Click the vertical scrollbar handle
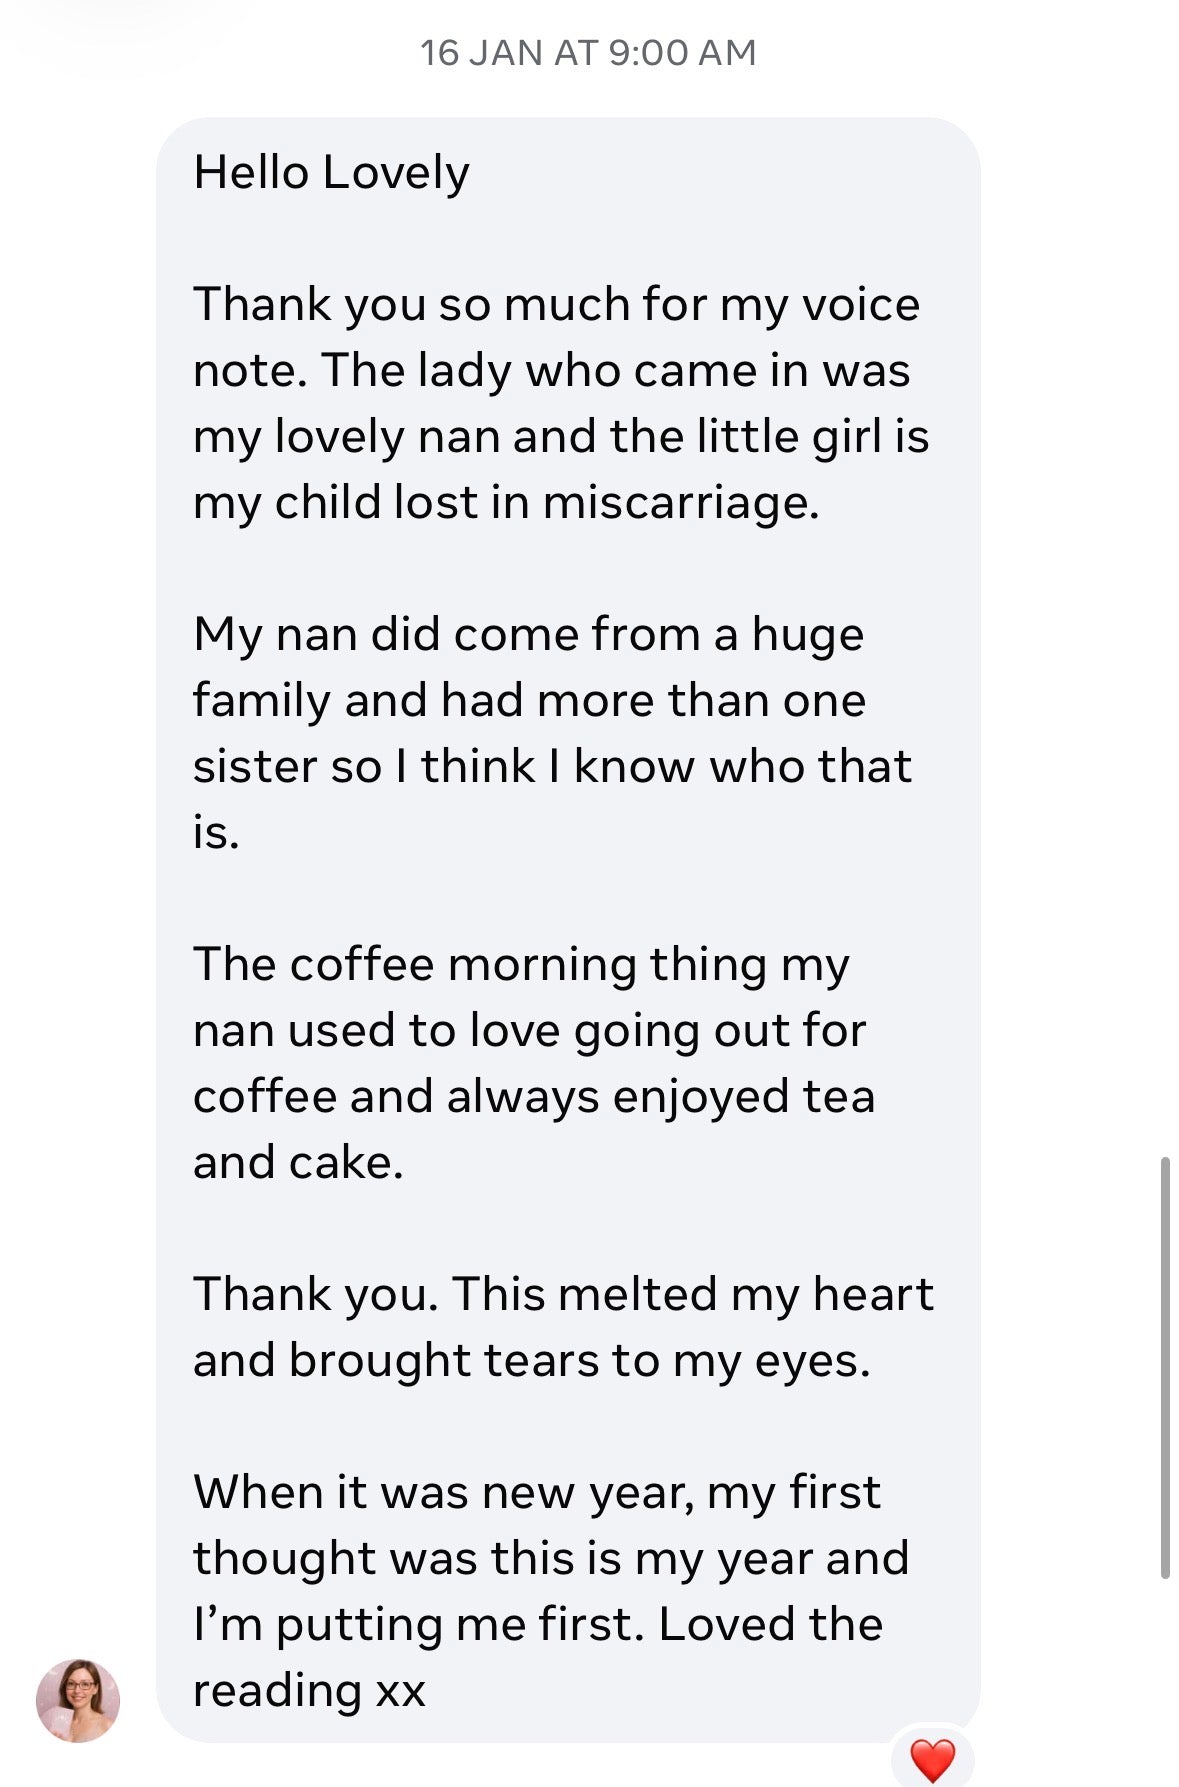This screenshot has height=1787, width=1179. click(x=1165, y=1366)
